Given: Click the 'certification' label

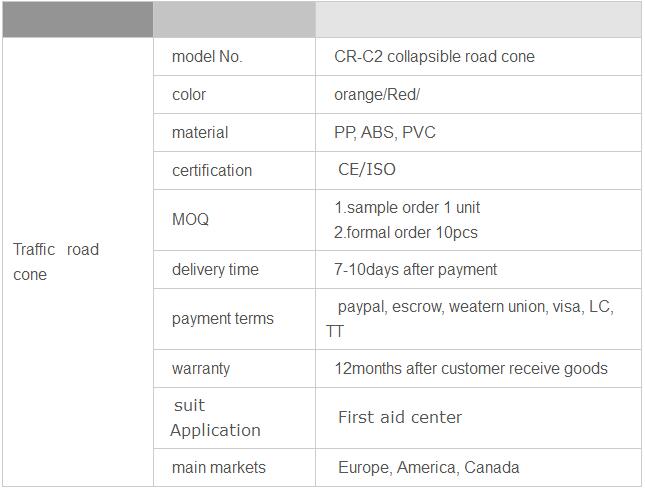Looking at the screenshot, I should (x=212, y=170).
